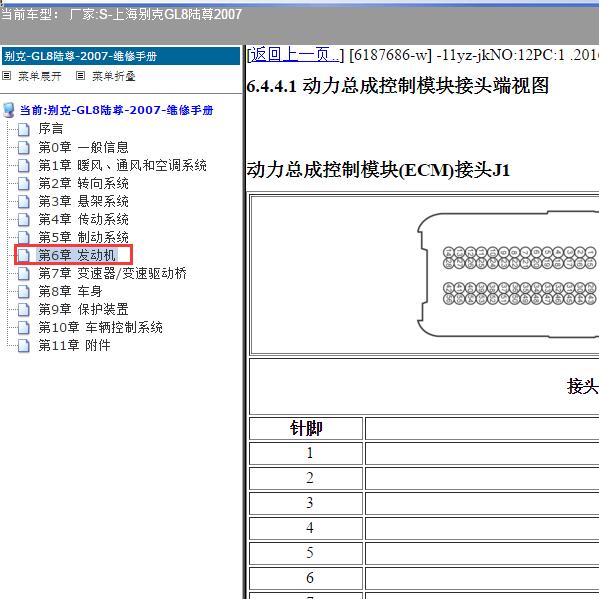Click page icon next to 第4章
This screenshot has height=599, width=599.
[24, 220]
